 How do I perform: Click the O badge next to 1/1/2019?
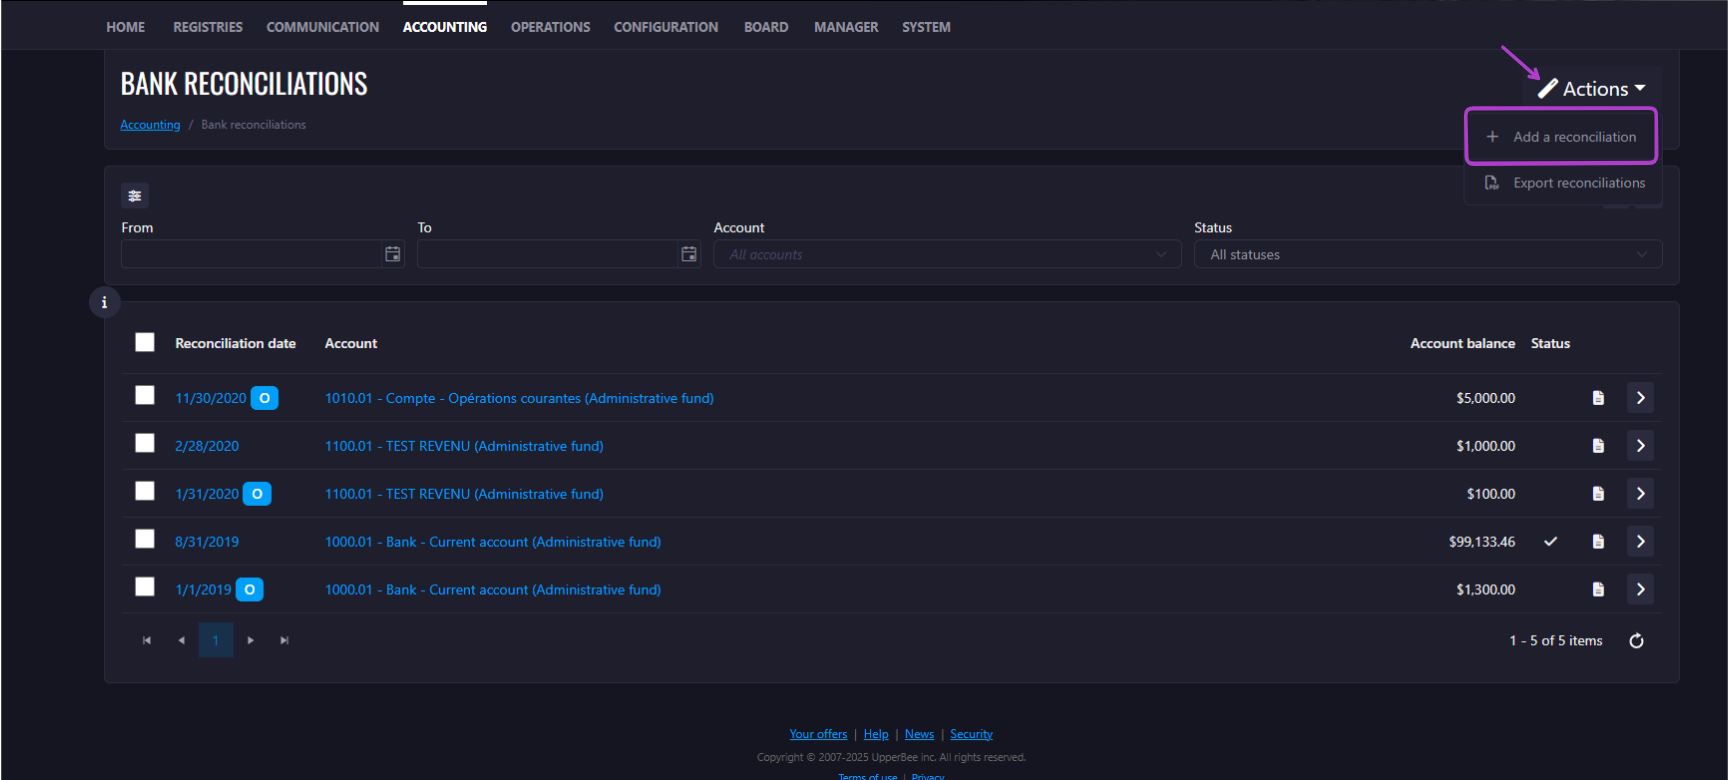(x=249, y=590)
